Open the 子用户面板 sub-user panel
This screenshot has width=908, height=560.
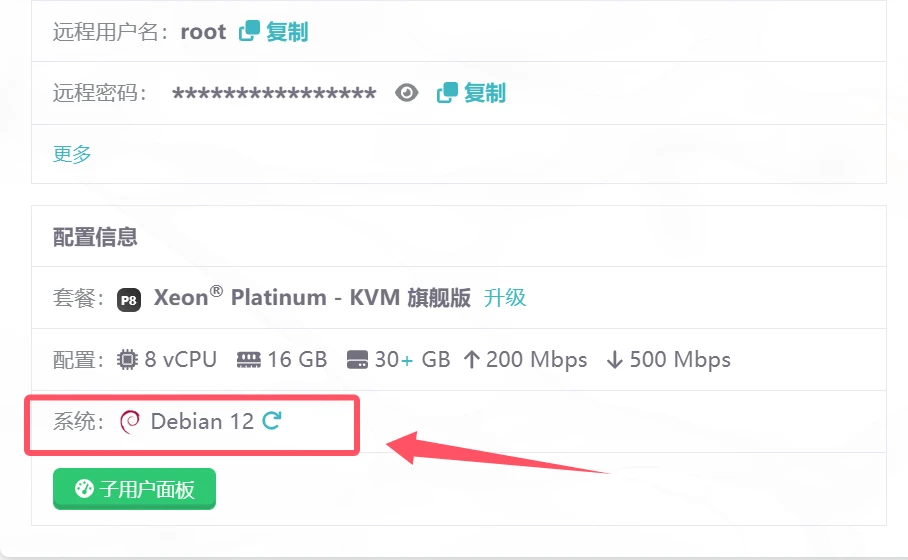[134, 489]
